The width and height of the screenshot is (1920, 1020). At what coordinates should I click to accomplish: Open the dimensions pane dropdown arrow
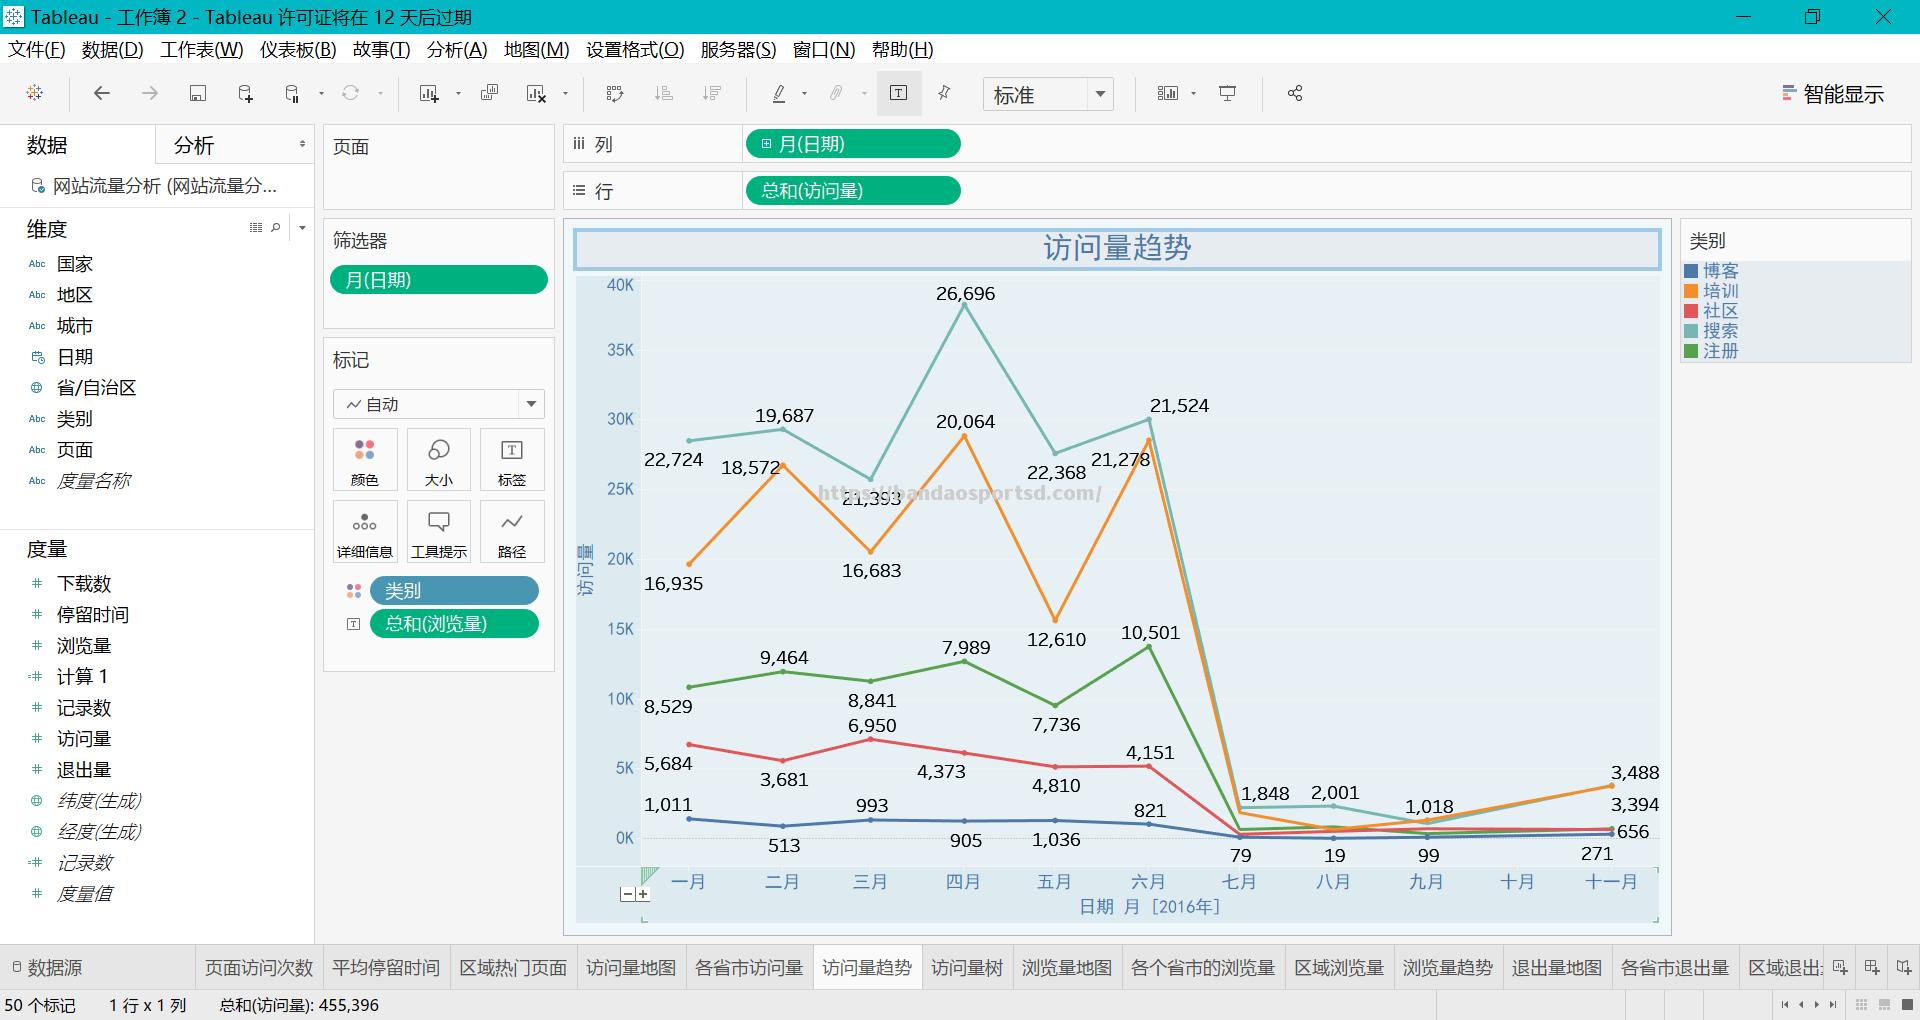(x=302, y=228)
